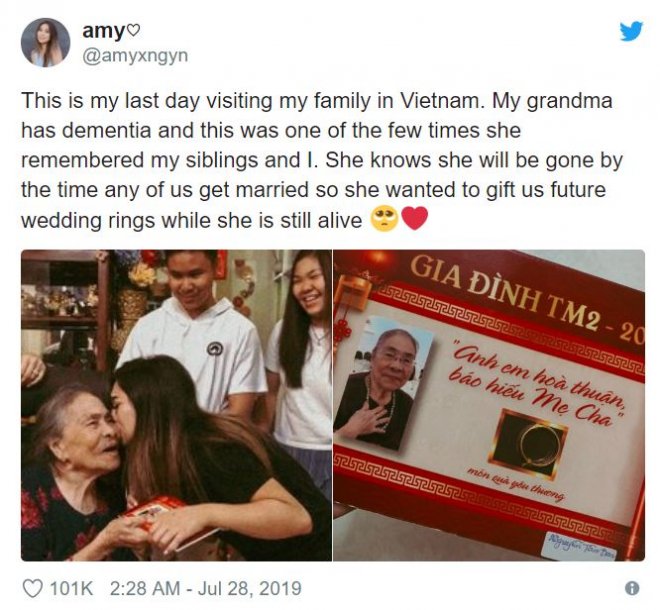Viewport: 660px width, 610px height.
Task: Click the red gift box in grandma's hands
Action: click(x=154, y=511)
